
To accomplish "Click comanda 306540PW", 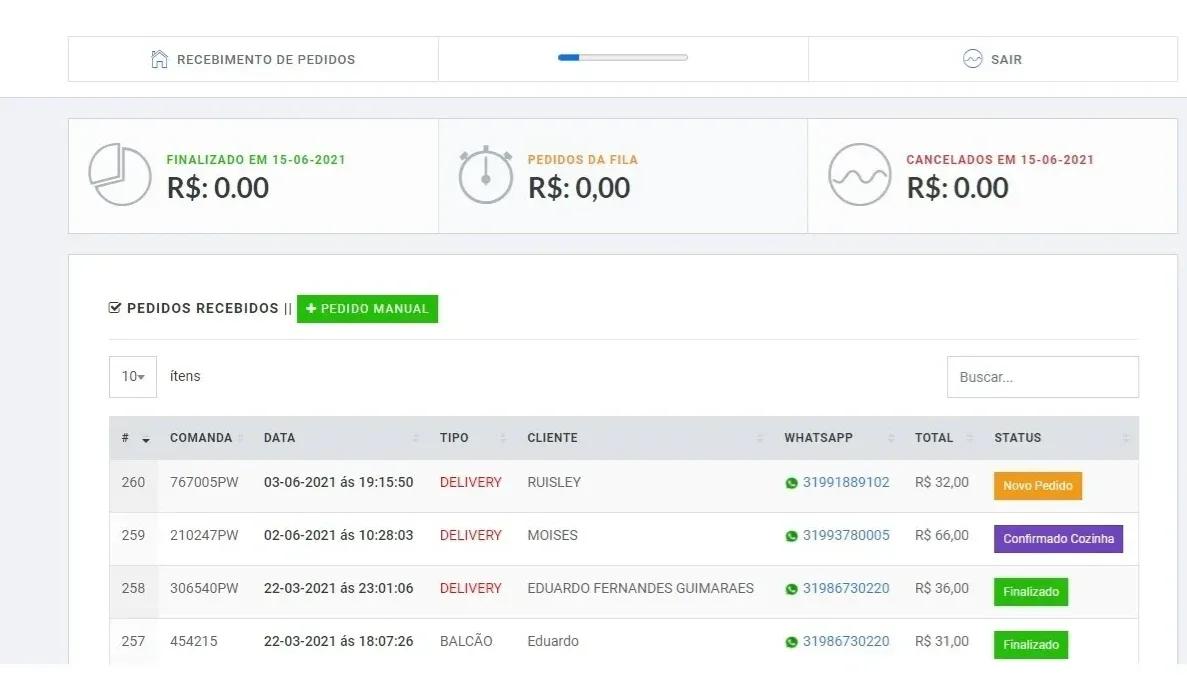I will coord(204,588).
